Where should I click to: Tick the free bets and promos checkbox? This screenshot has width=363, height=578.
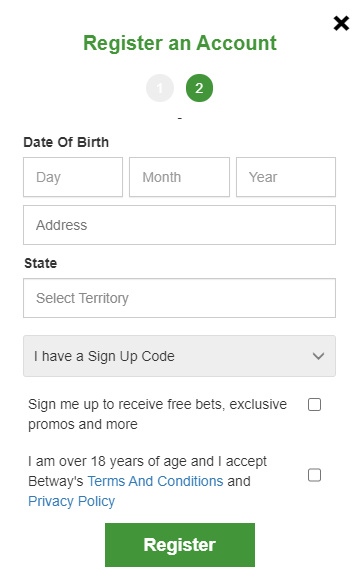pyautogui.click(x=314, y=404)
